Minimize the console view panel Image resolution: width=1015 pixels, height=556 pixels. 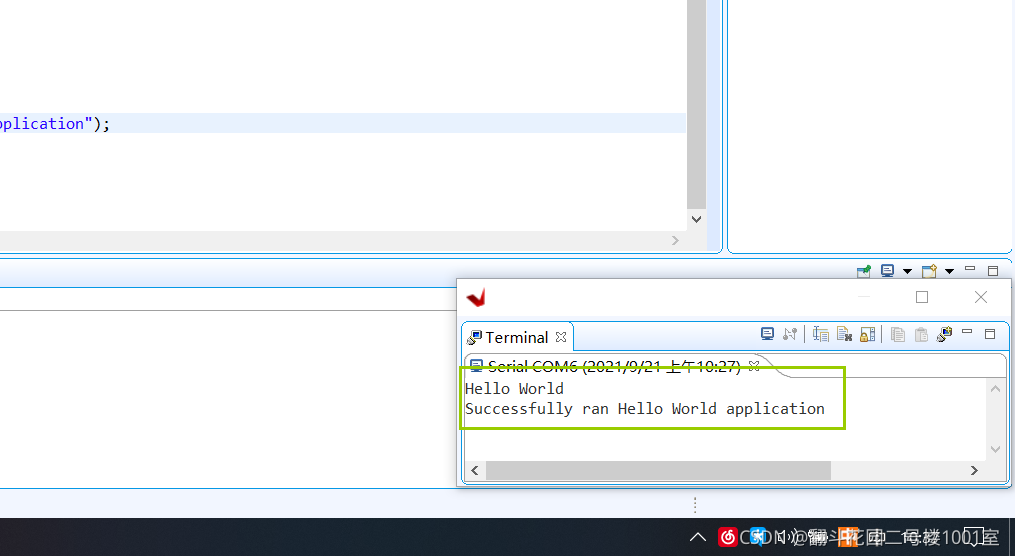pos(970,269)
